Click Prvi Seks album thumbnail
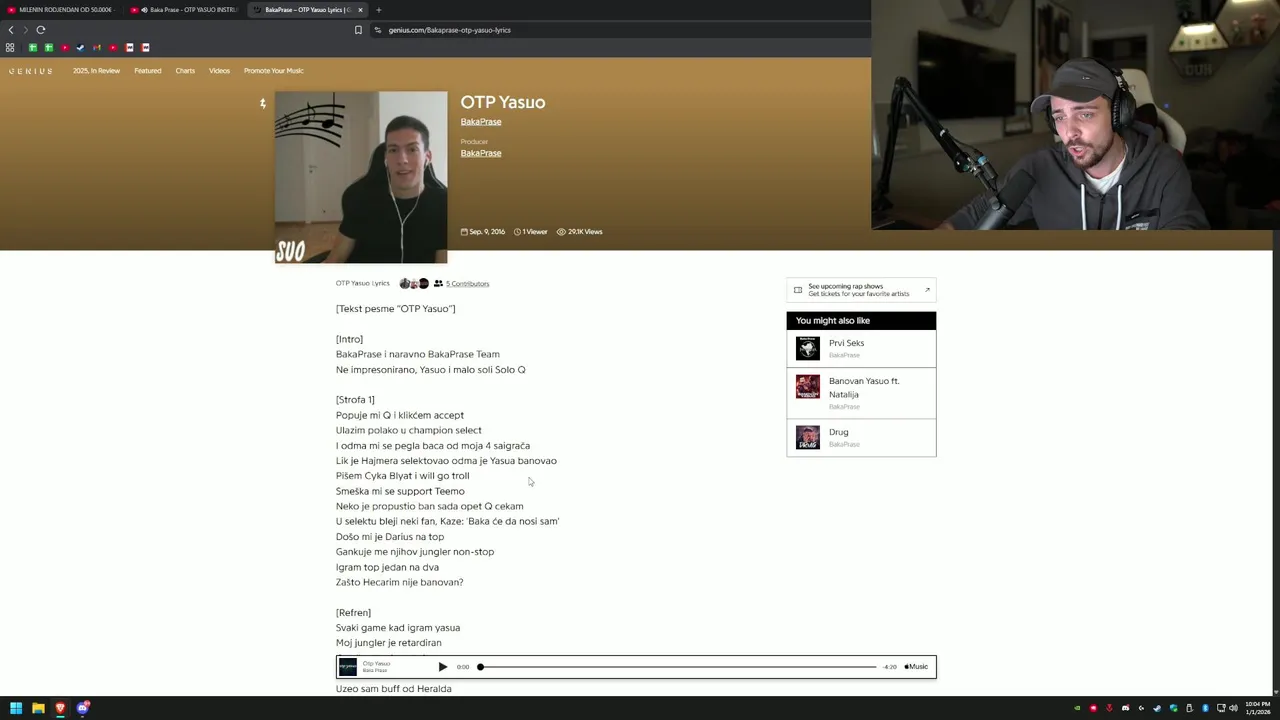Screen dimensions: 1280x720 (808, 348)
